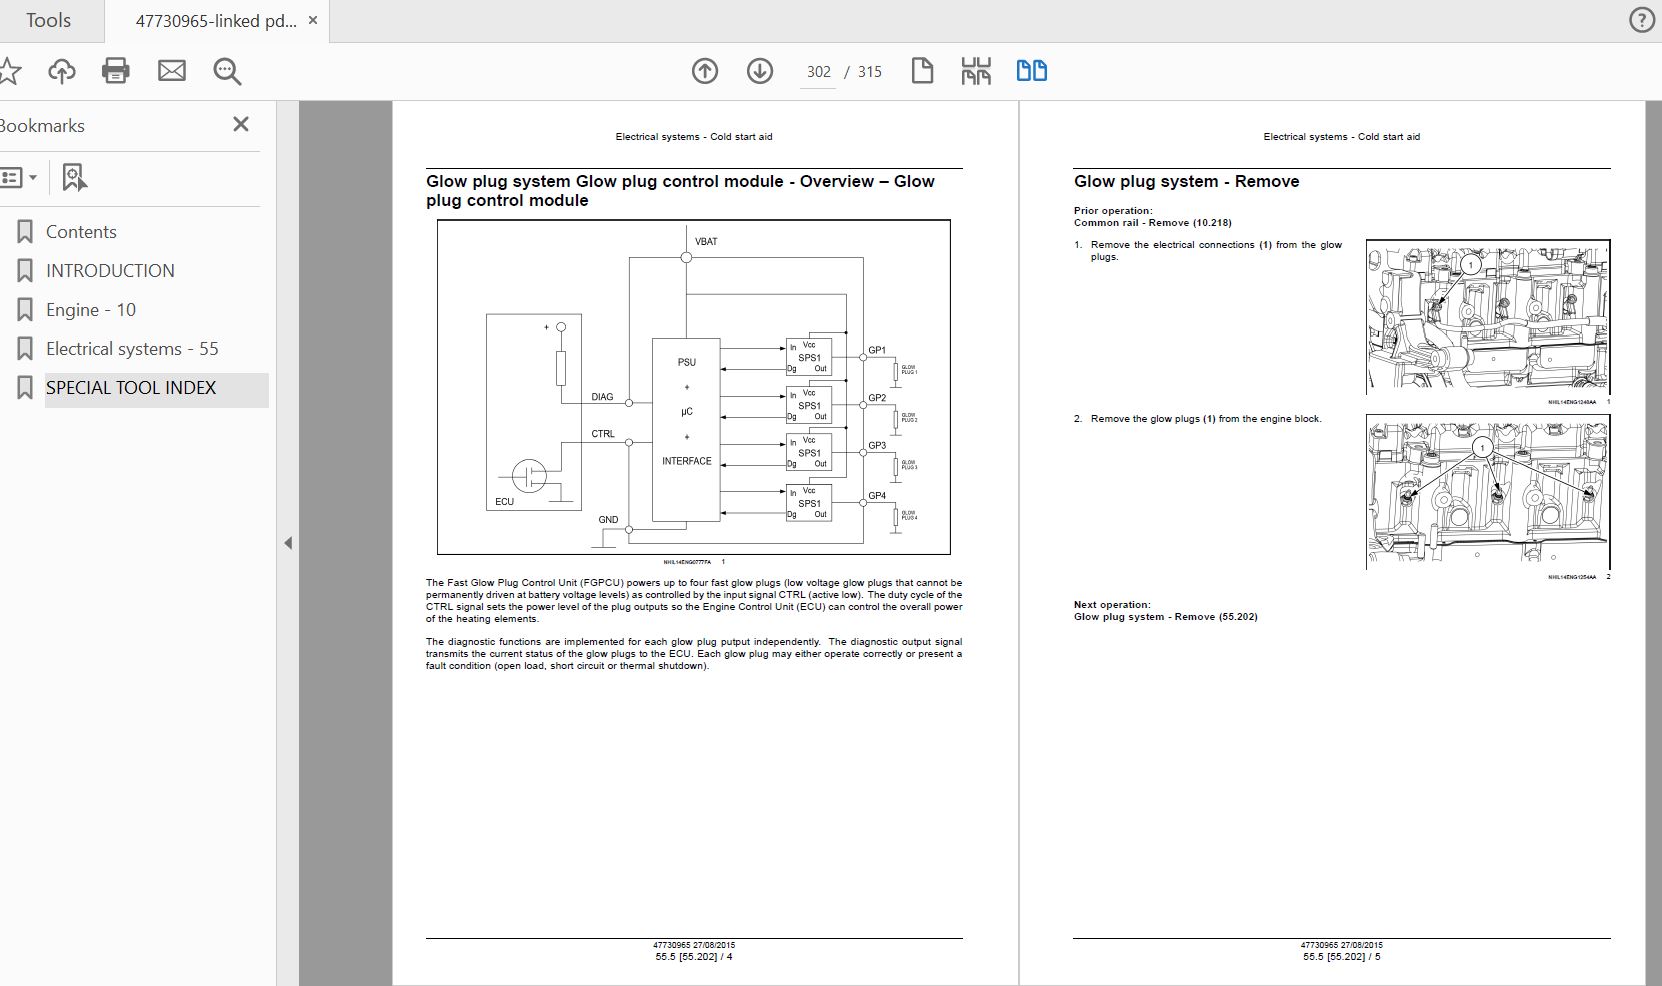Close the 47730965-linked pdf tab

pos(314,20)
